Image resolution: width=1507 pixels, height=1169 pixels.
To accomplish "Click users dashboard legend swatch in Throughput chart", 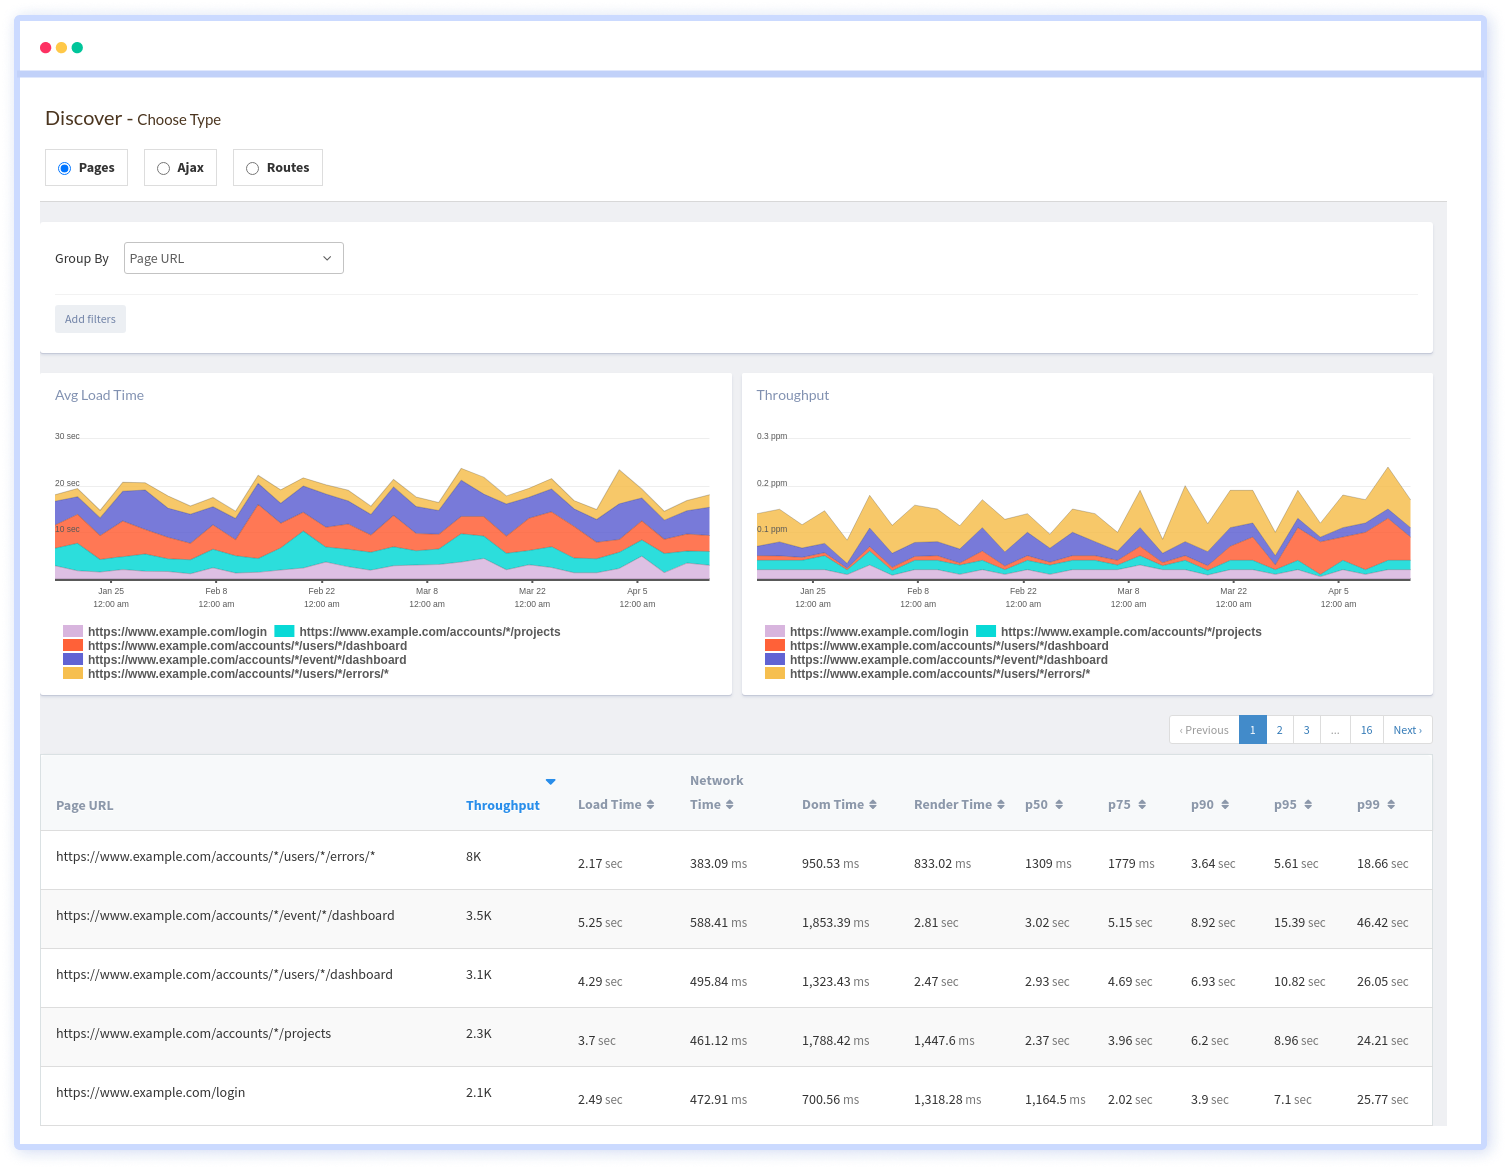I will [x=775, y=645].
